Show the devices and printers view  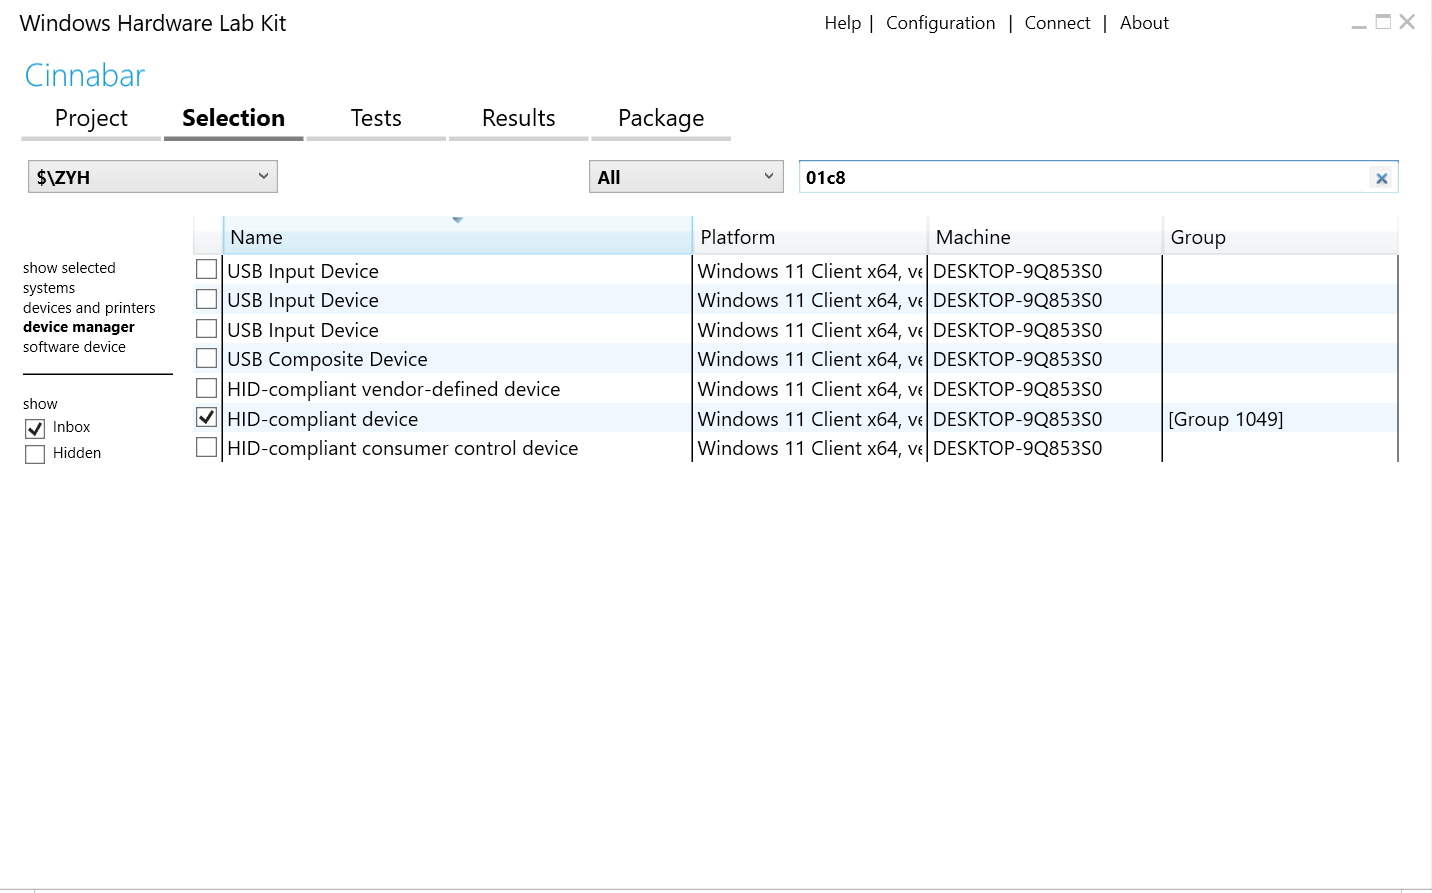pyautogui.click(x=89, y=308)
